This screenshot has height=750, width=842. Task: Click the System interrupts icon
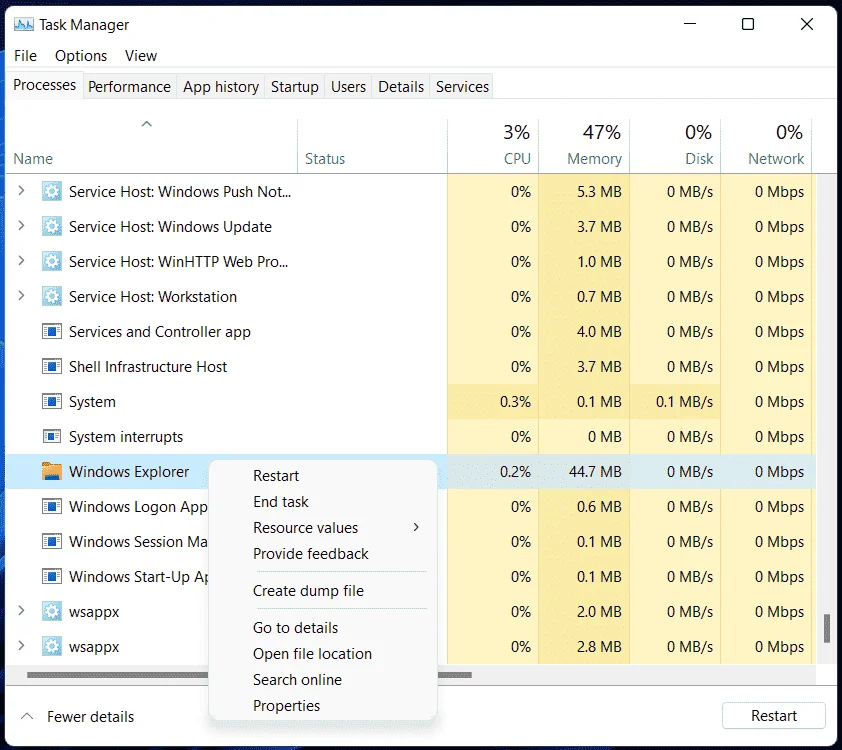(52, 436)
